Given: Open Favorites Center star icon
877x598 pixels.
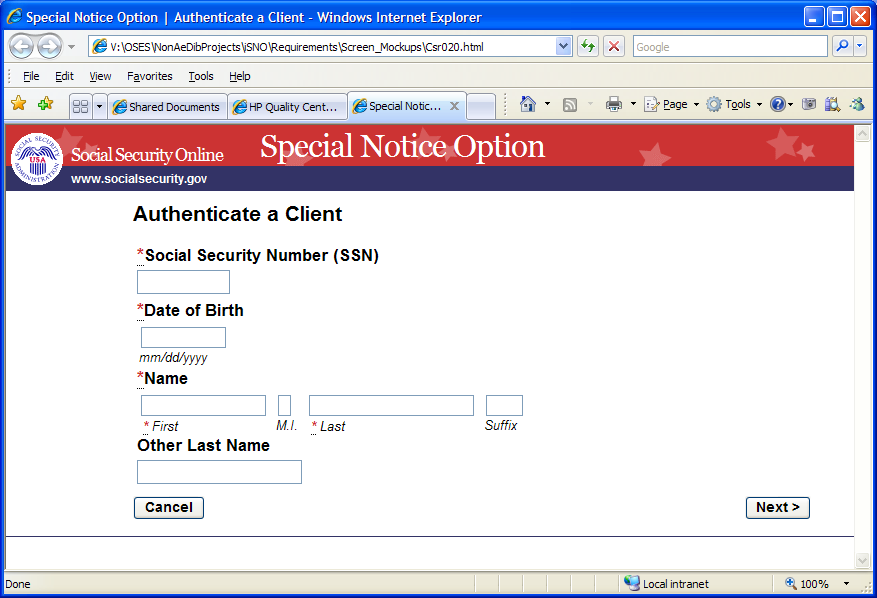Looking at the screenshot, I should coord(18,103).
